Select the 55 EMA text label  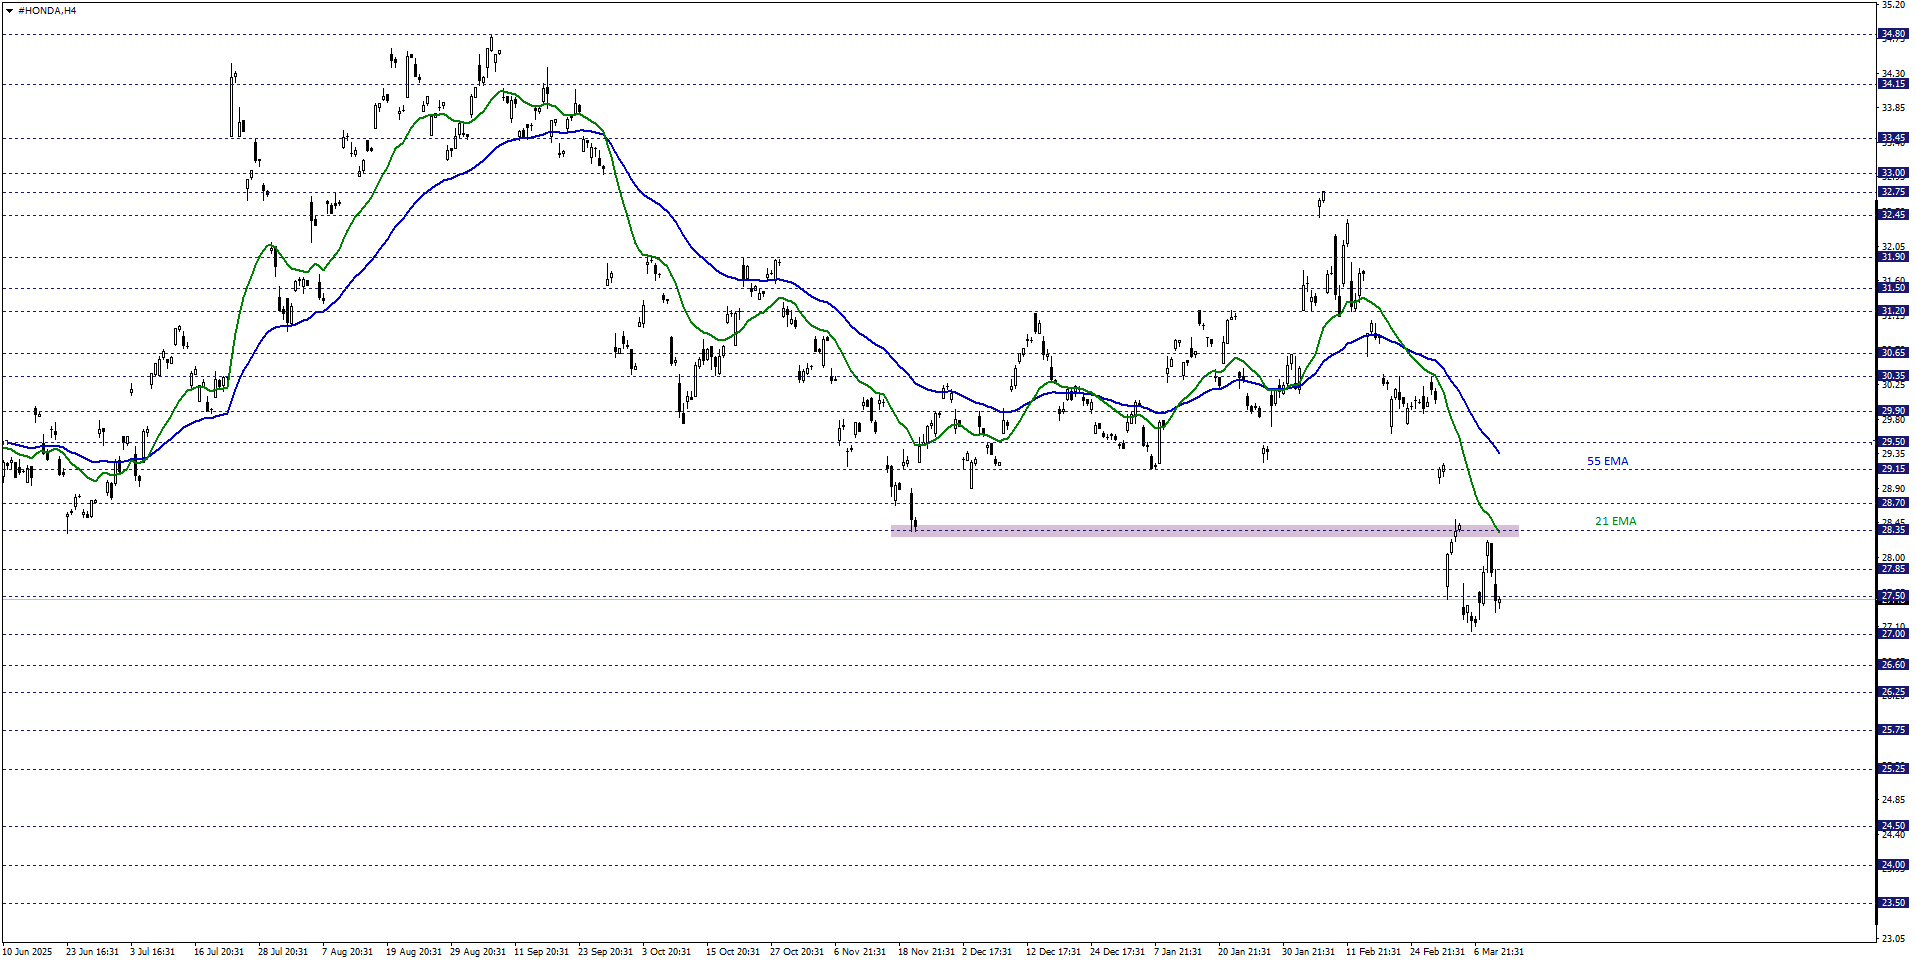[1607, 462]
